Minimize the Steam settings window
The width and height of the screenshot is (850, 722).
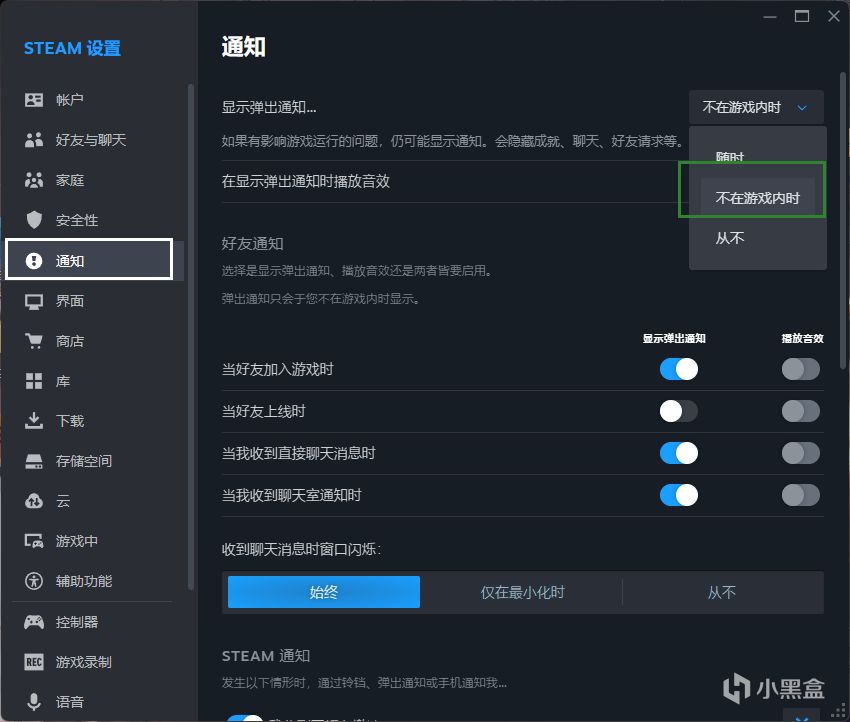click(770, 17)
